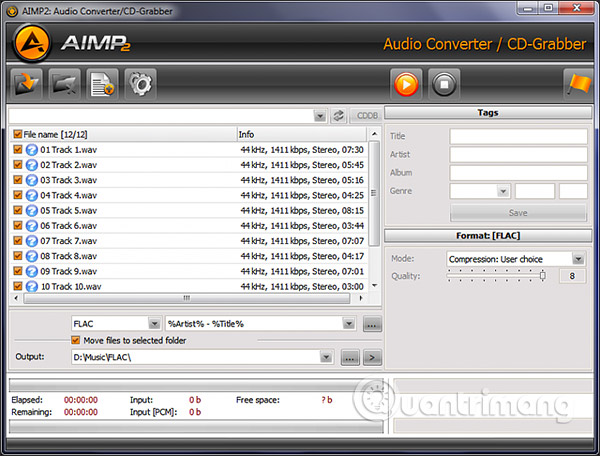Click the file icon of 03 Track 3.wav
The height and width of the screenshot is (456, 600).
pos(32,180)
